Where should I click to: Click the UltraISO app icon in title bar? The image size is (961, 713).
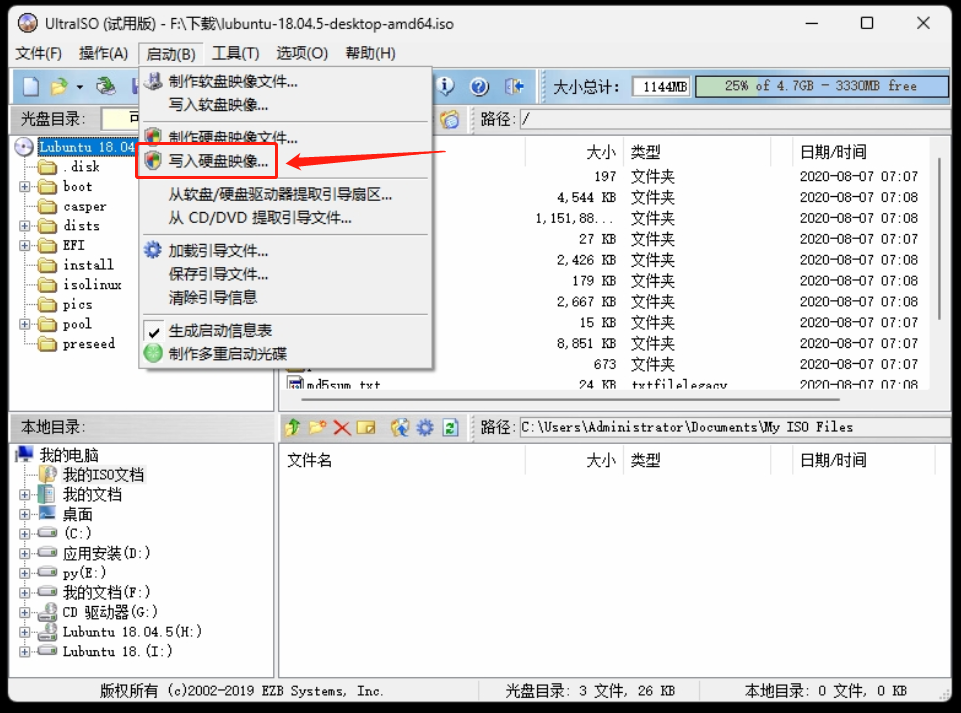28,23
